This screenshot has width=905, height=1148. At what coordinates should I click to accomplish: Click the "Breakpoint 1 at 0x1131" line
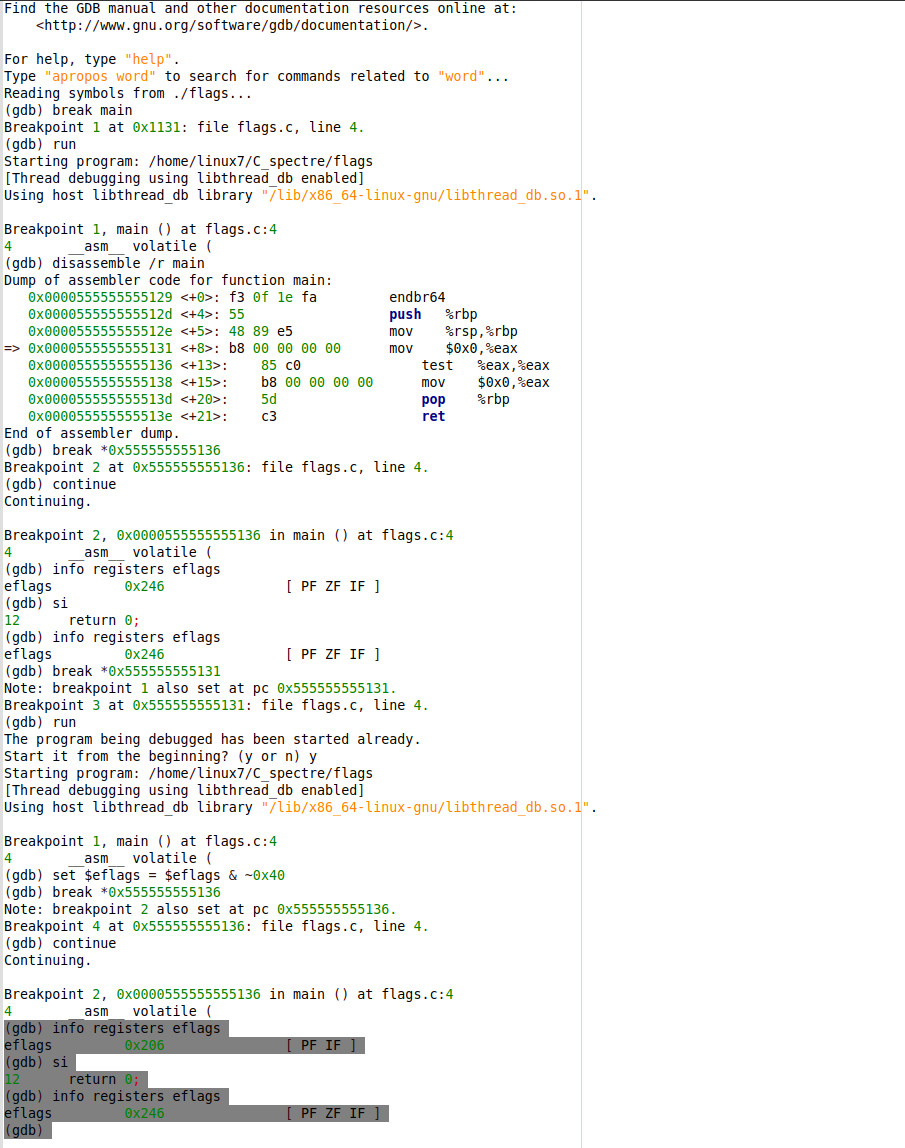pyautogui.click(x=184, y=127)
